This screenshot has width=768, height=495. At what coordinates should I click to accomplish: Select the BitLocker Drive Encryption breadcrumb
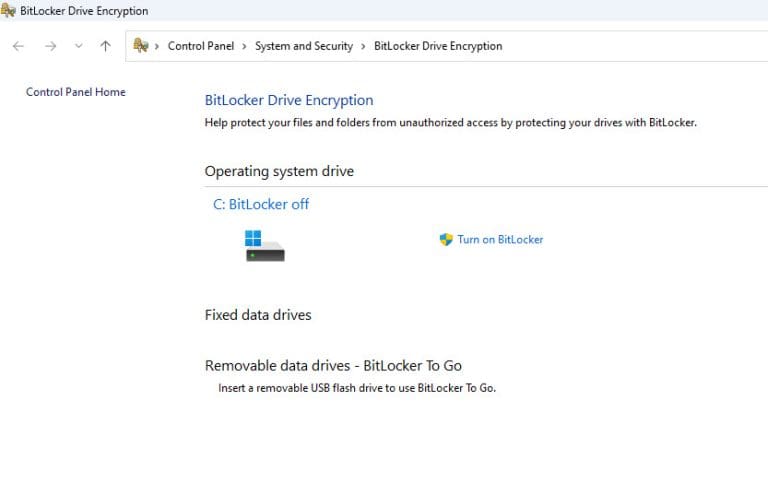438,46
